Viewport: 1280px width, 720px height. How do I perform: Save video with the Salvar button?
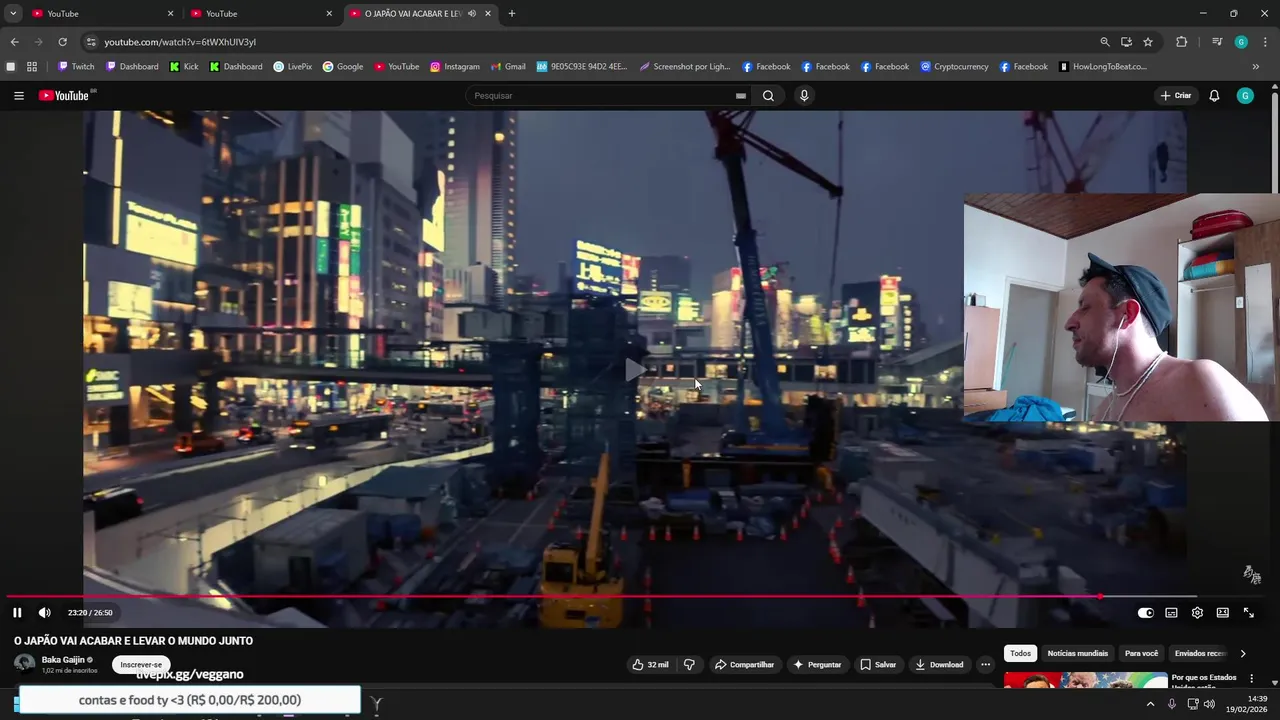[x=878, y=664]
